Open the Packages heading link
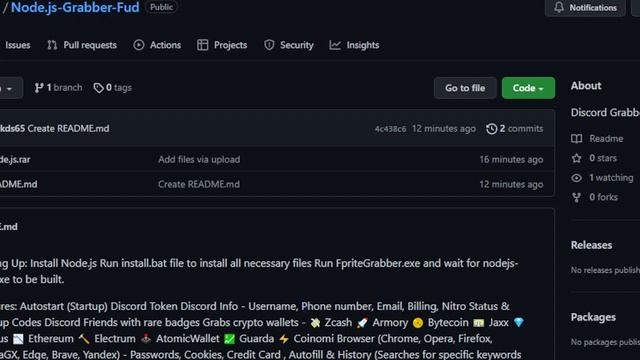This screenshot has height=360, width=640. (593, 317)
